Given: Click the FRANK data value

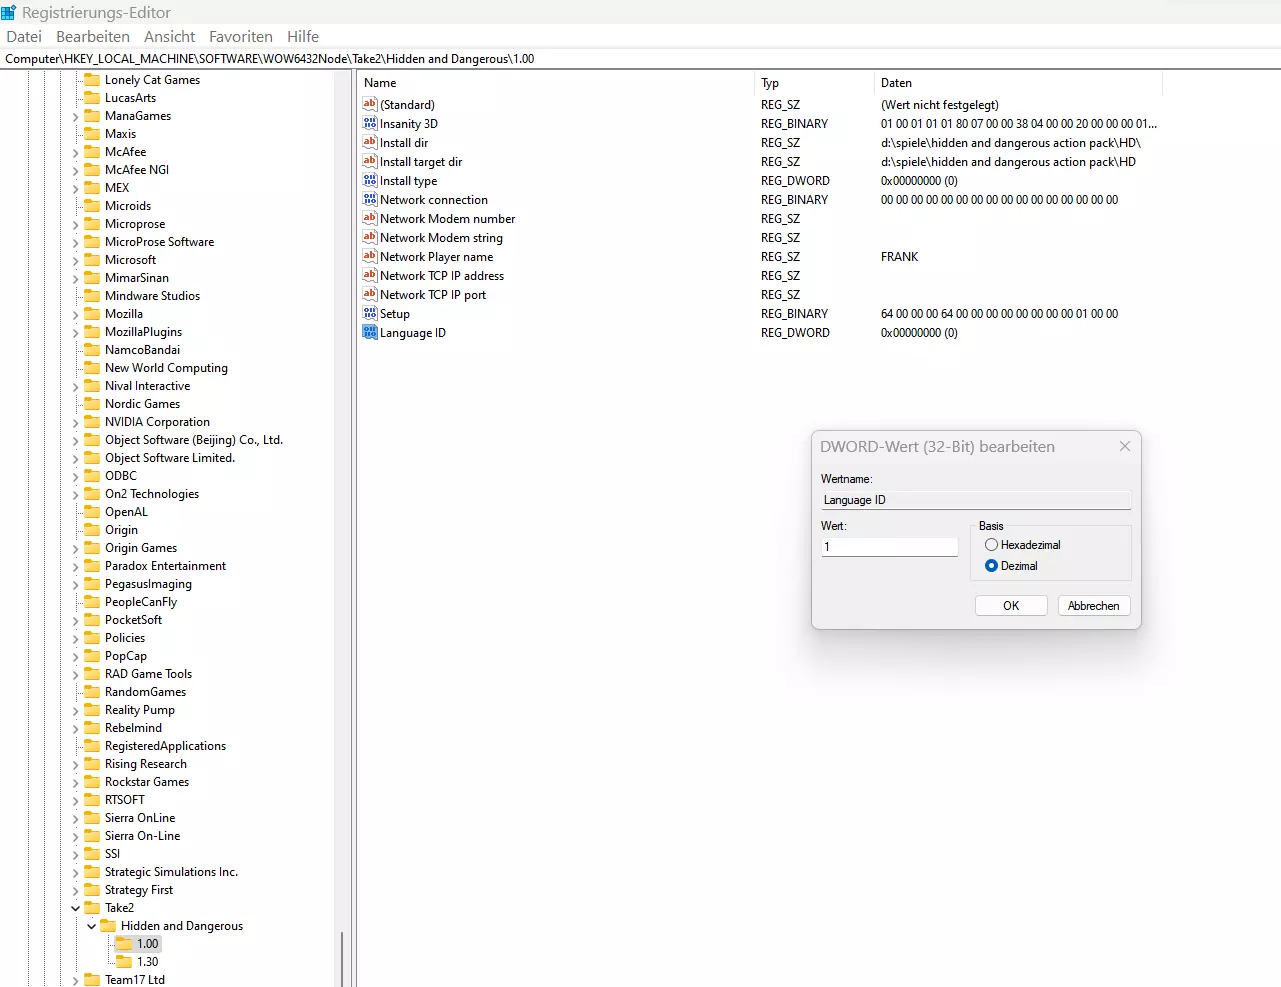Looking at the screenshot, I should pos(899,257).
